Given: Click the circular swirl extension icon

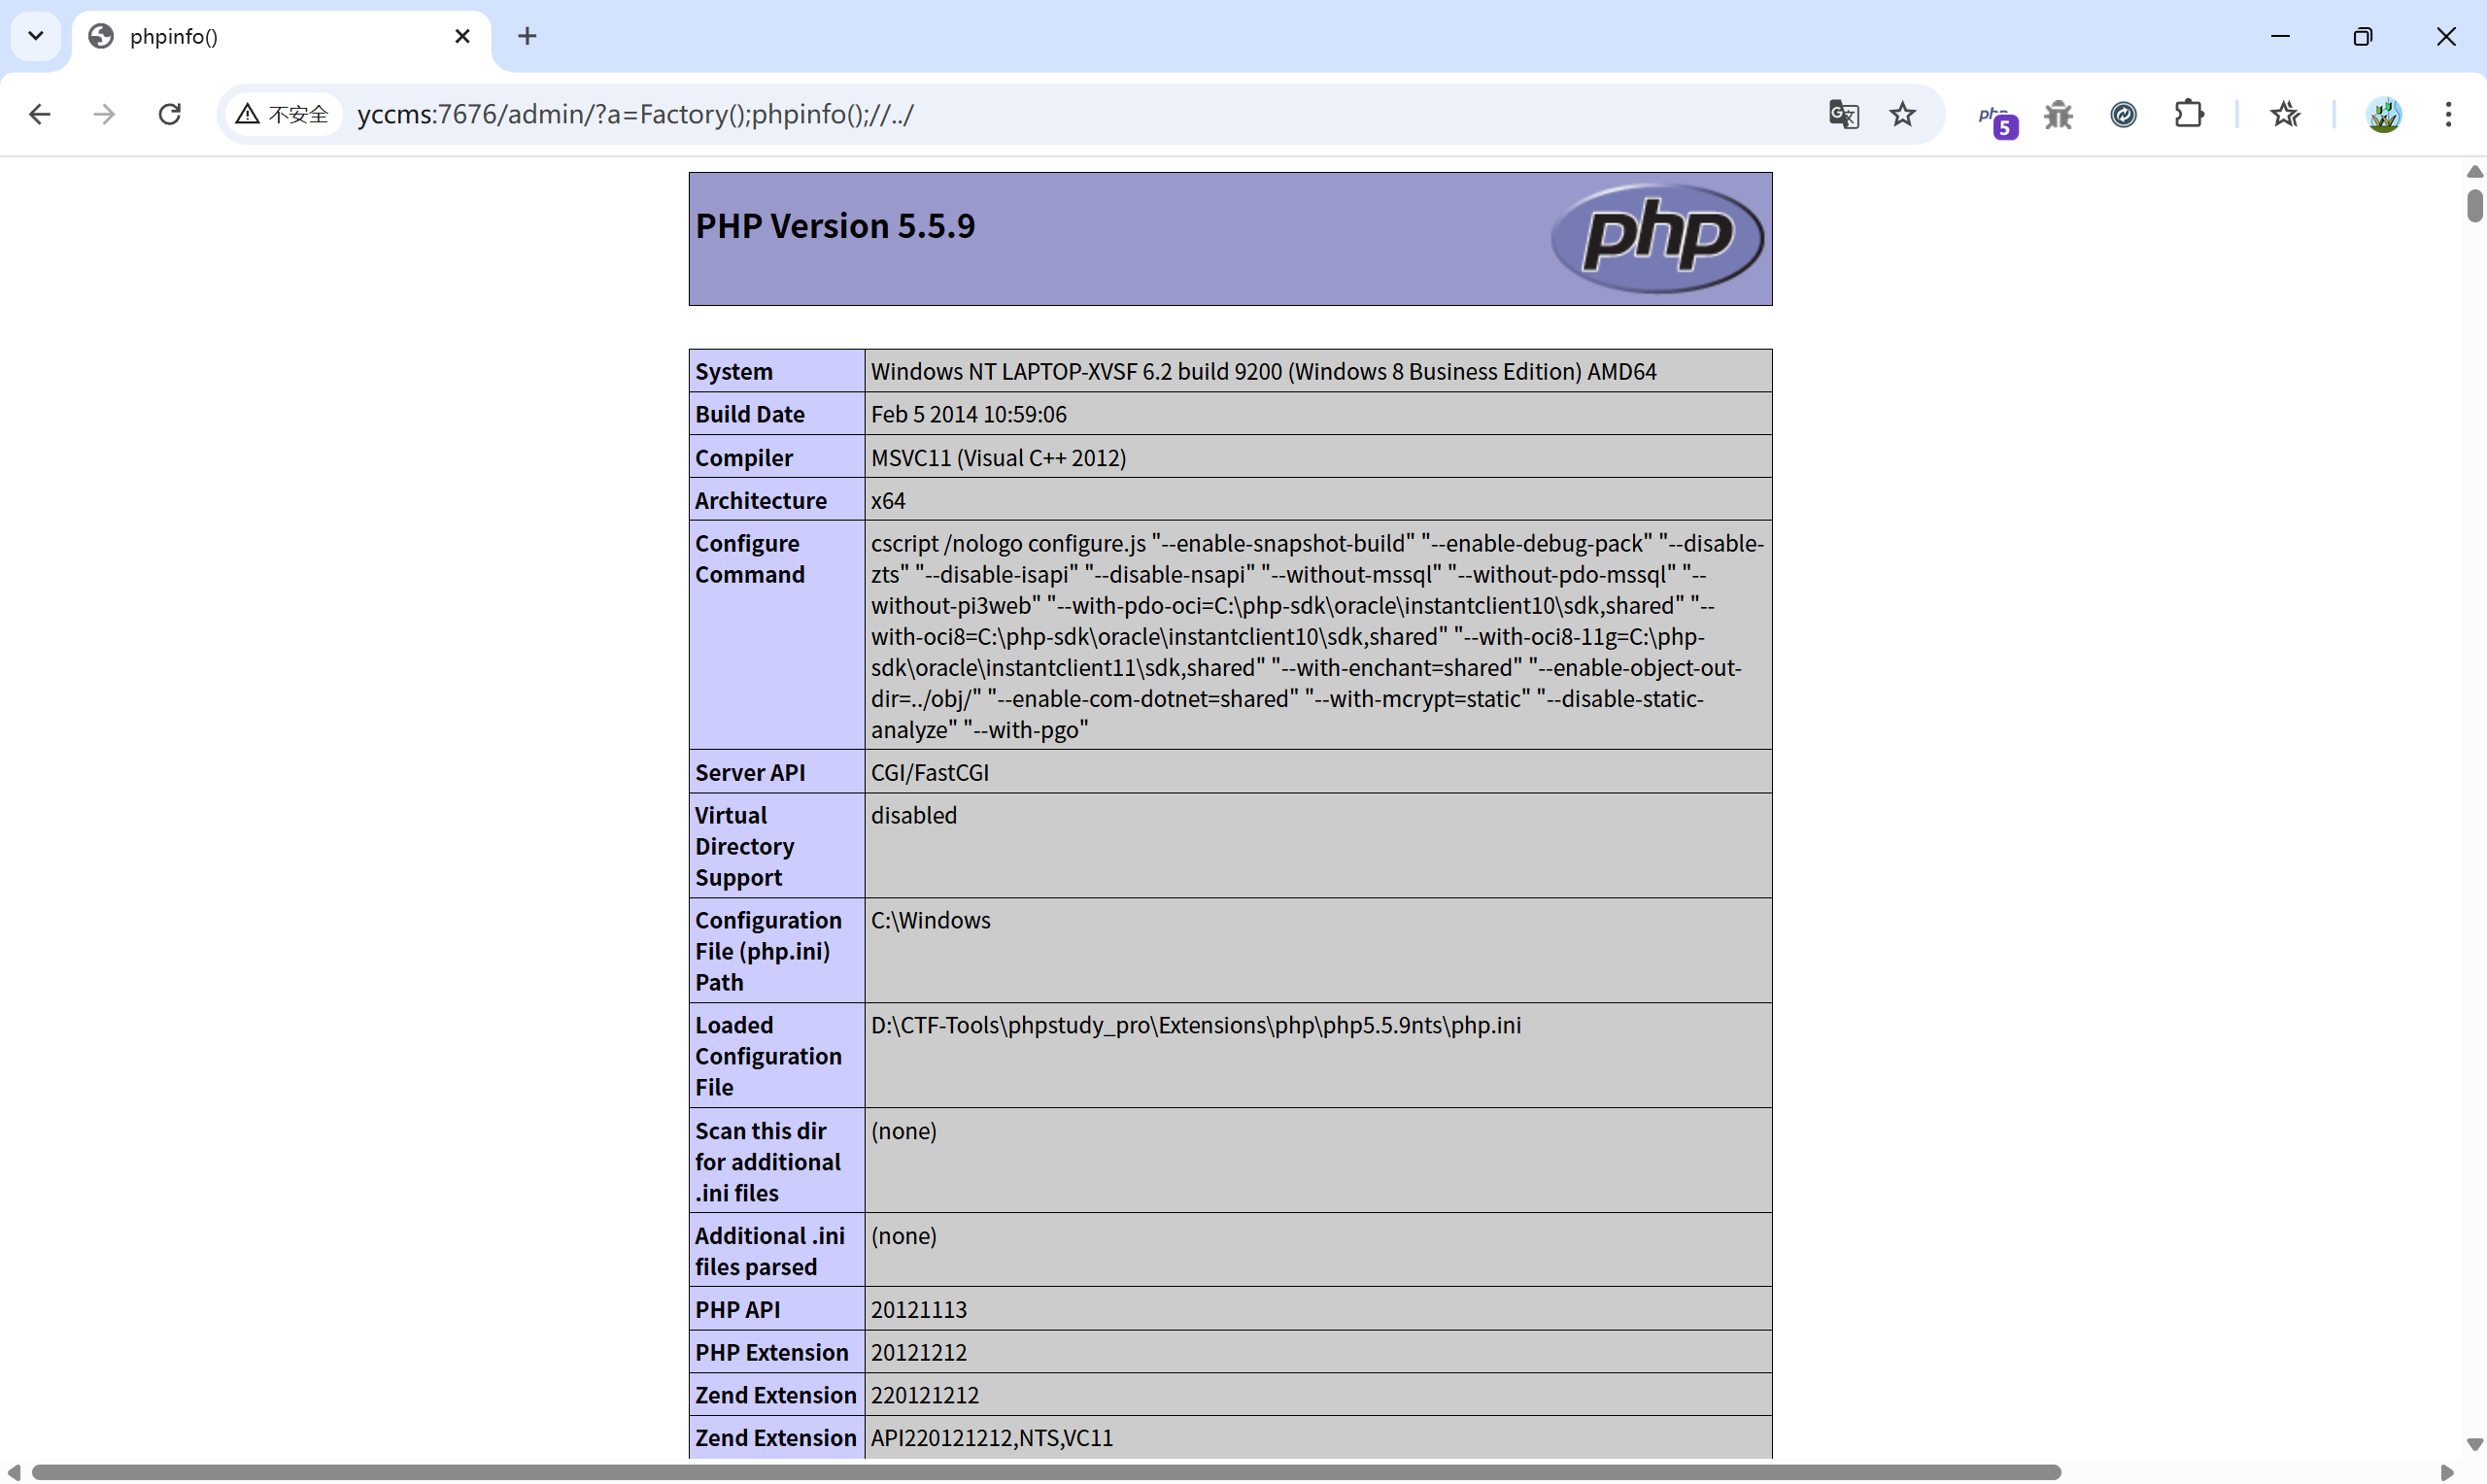Looking at the screenshot, I should pos(2123,114).
